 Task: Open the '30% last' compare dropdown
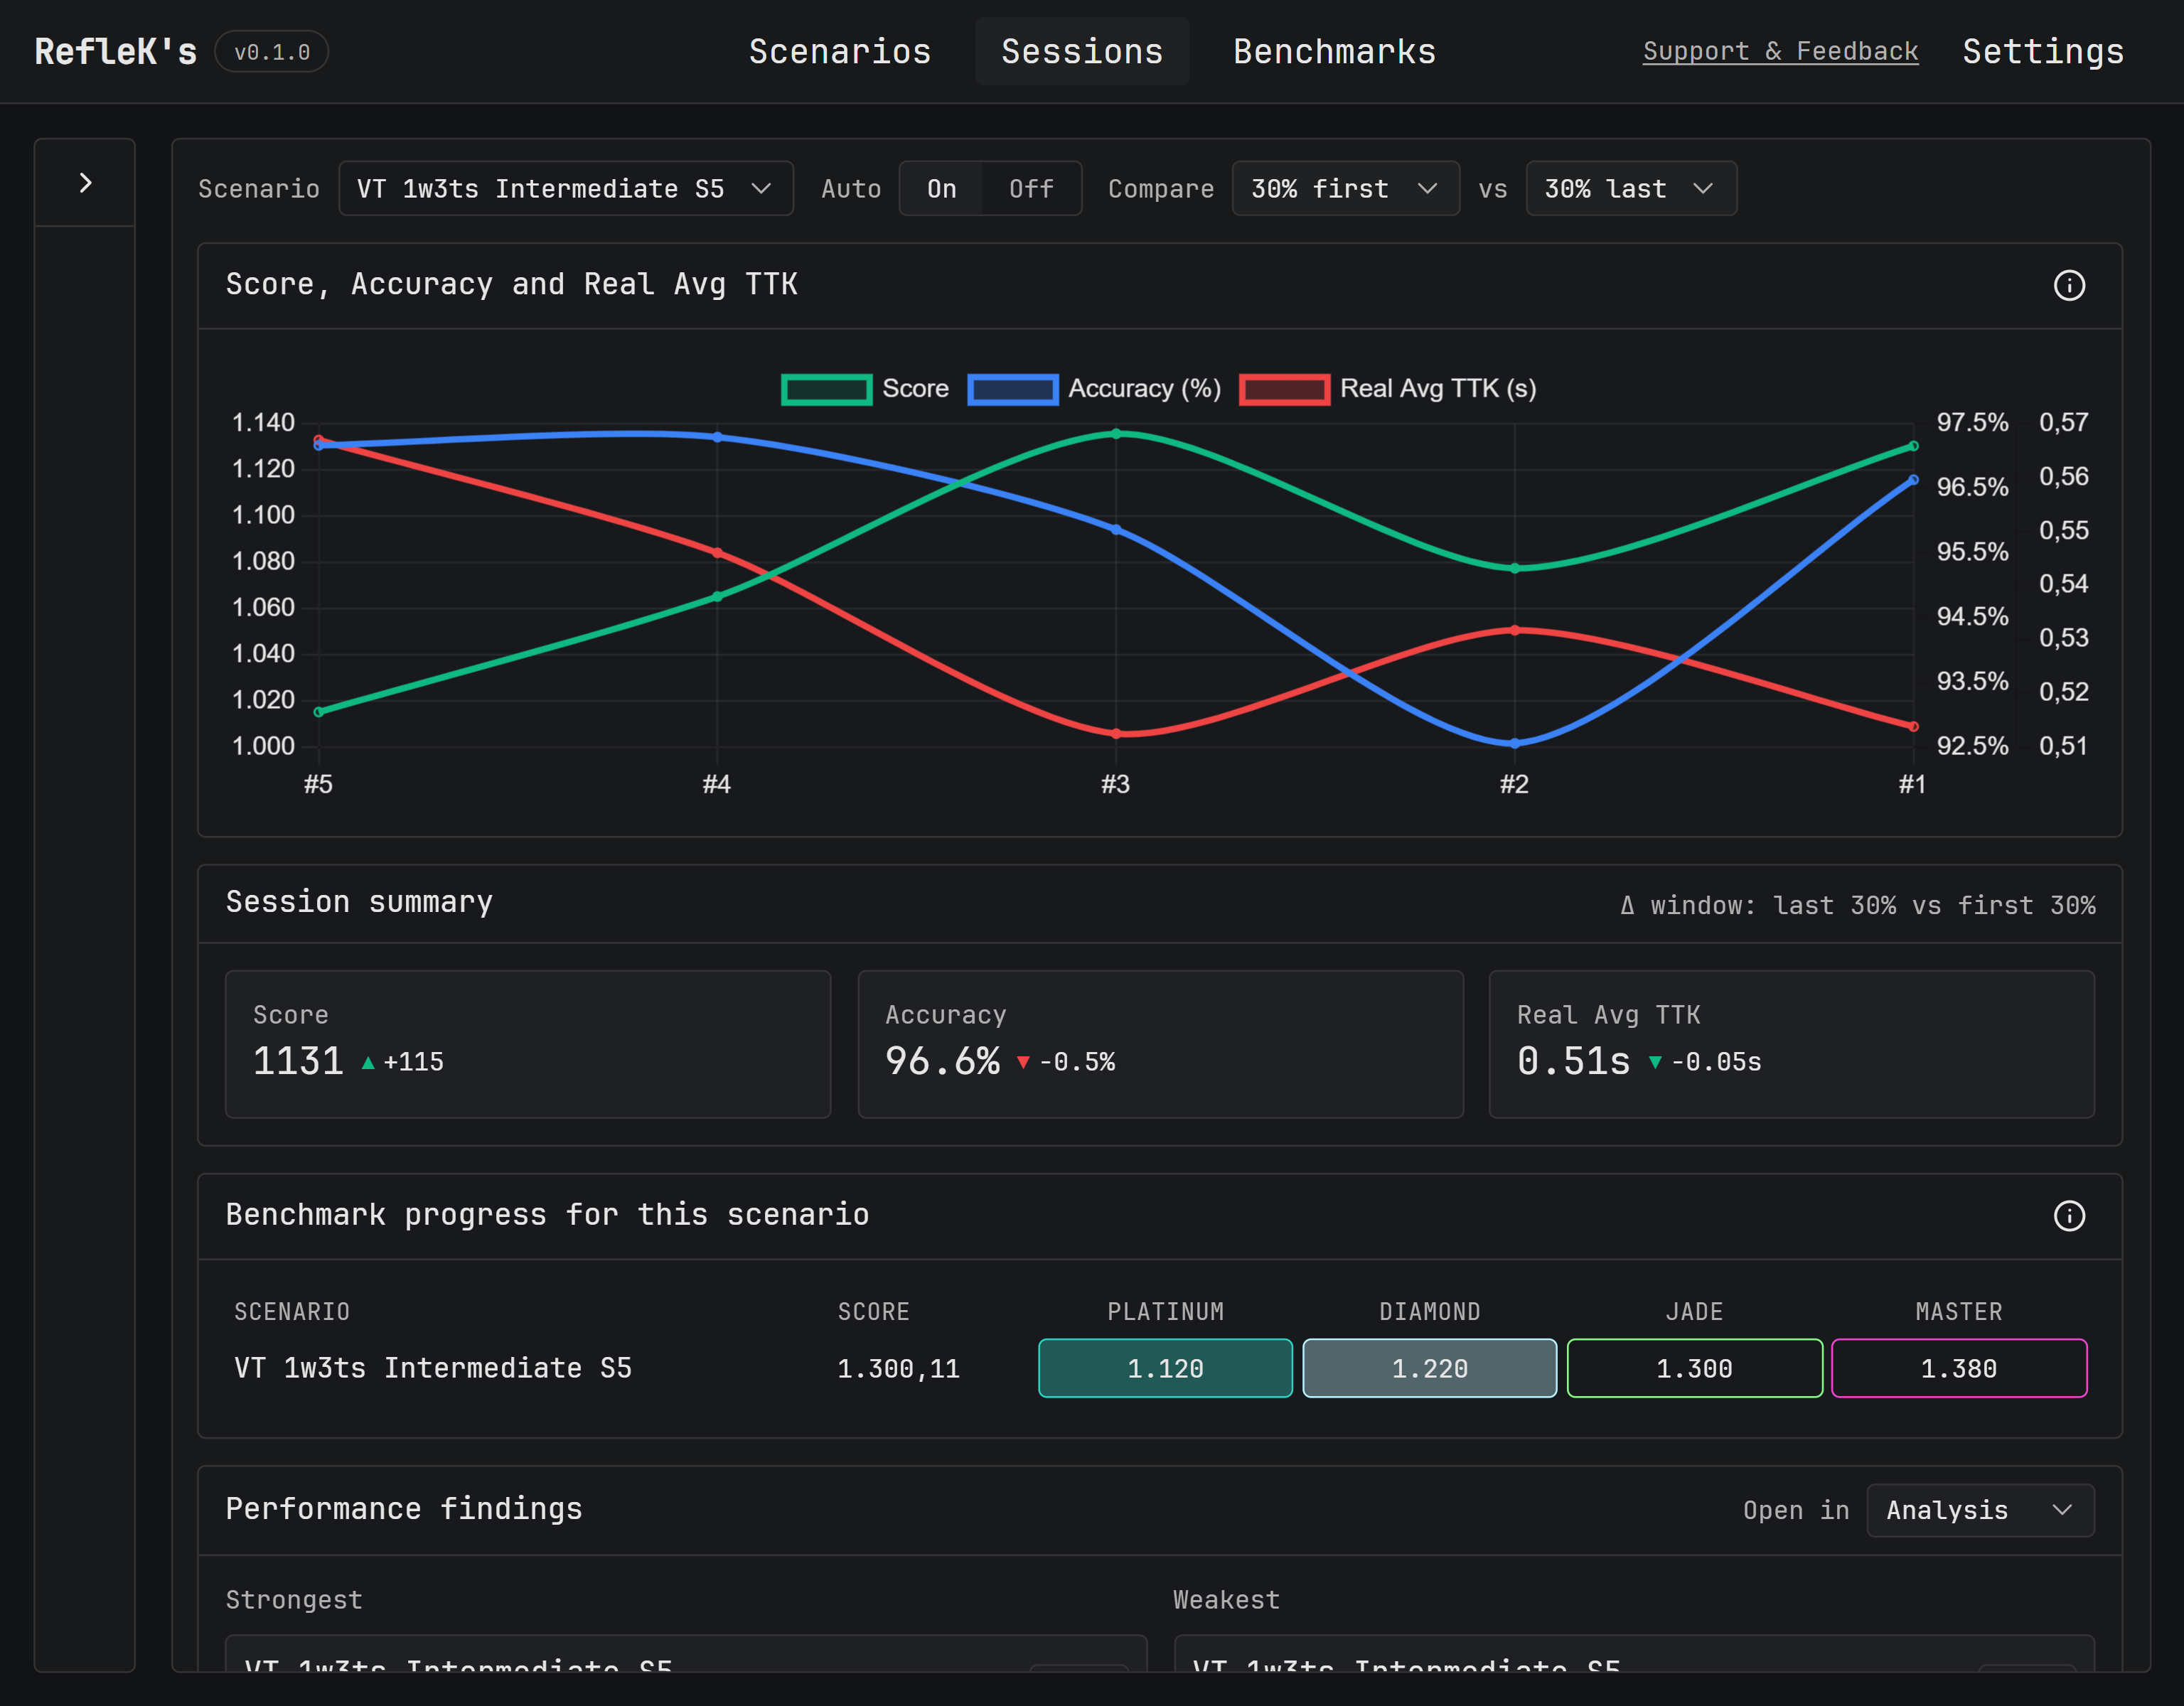pyautogui.click(x=1630, y=189)
